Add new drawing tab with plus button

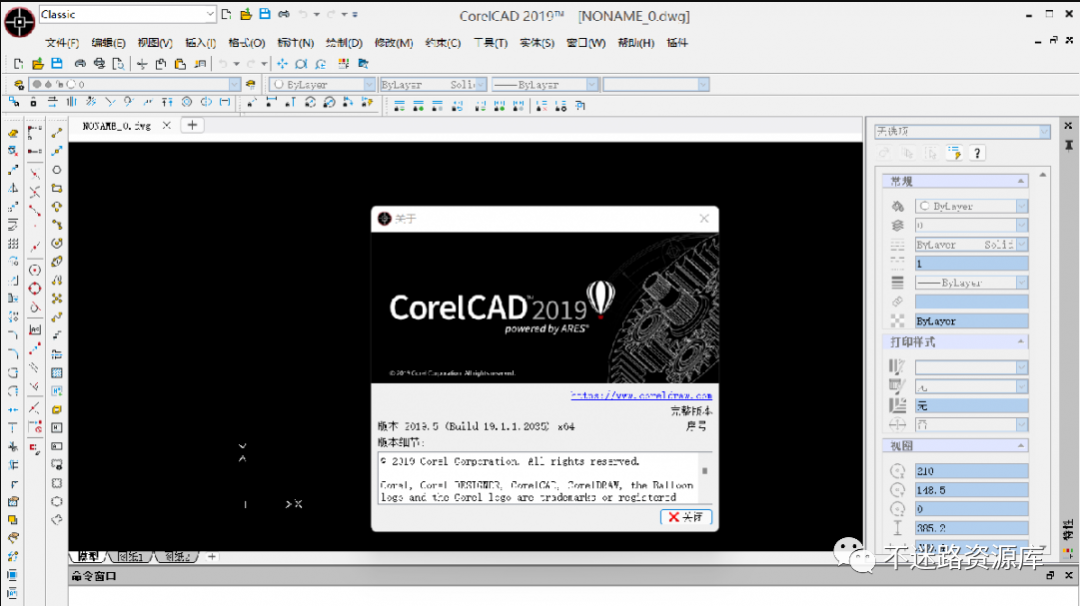pos(193,125)
